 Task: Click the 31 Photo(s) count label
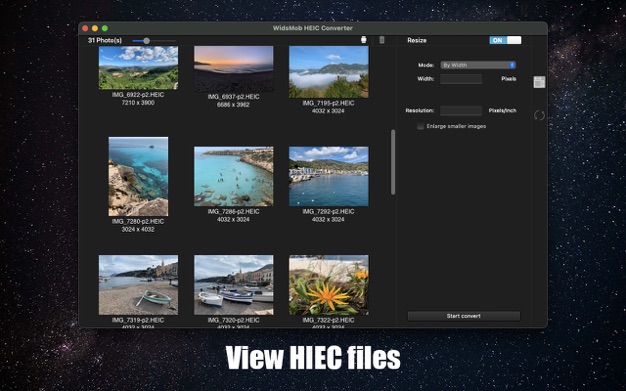(x=105, y=40)
